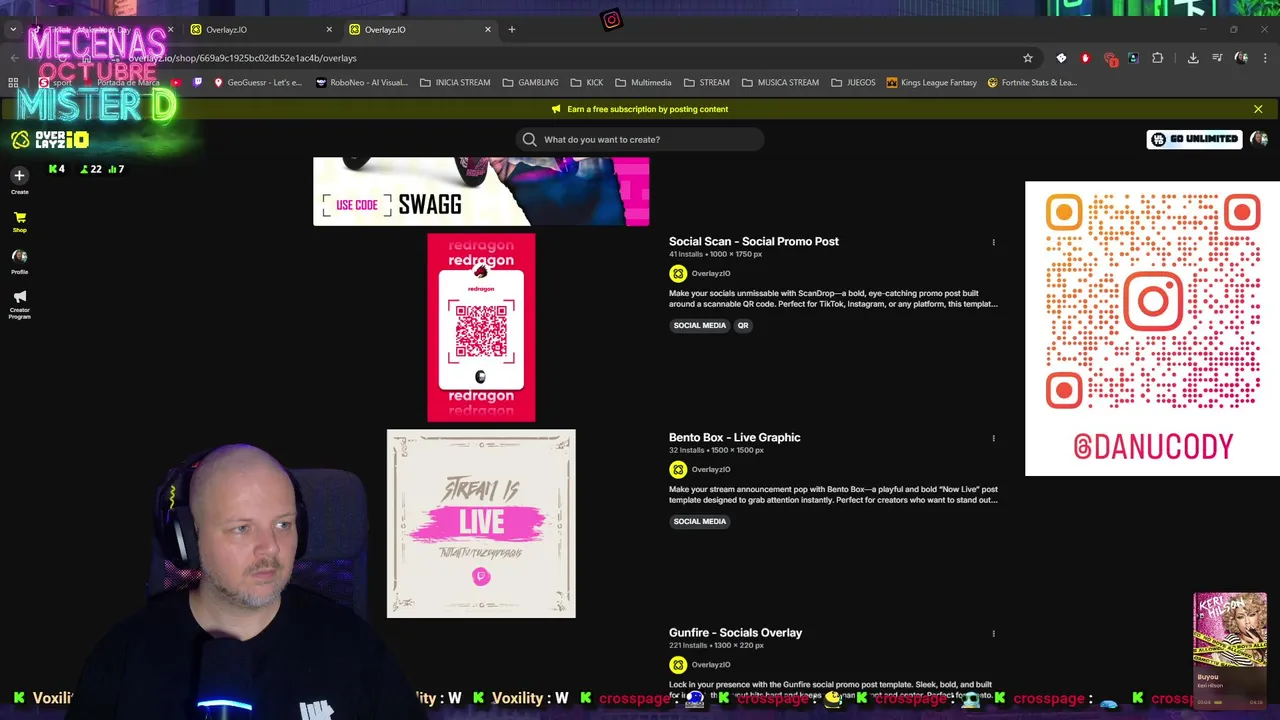Click the Overlayz.IO logo

click(49, 140)
